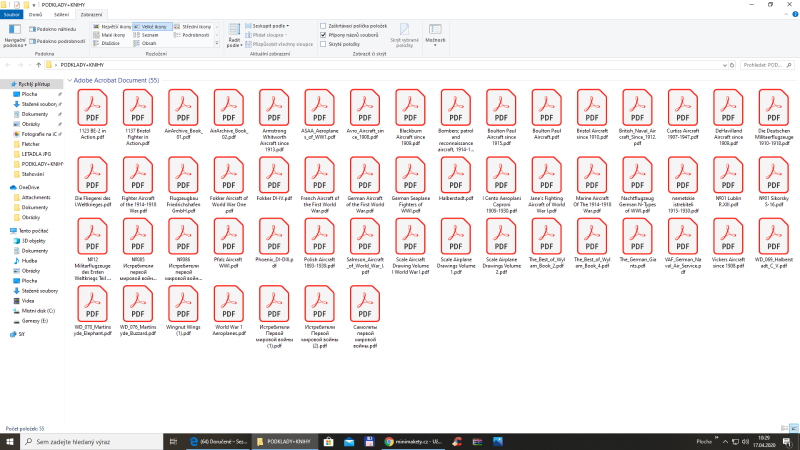
Task: Open Řadit podle sort dropdown
Action: click(234, 35)
